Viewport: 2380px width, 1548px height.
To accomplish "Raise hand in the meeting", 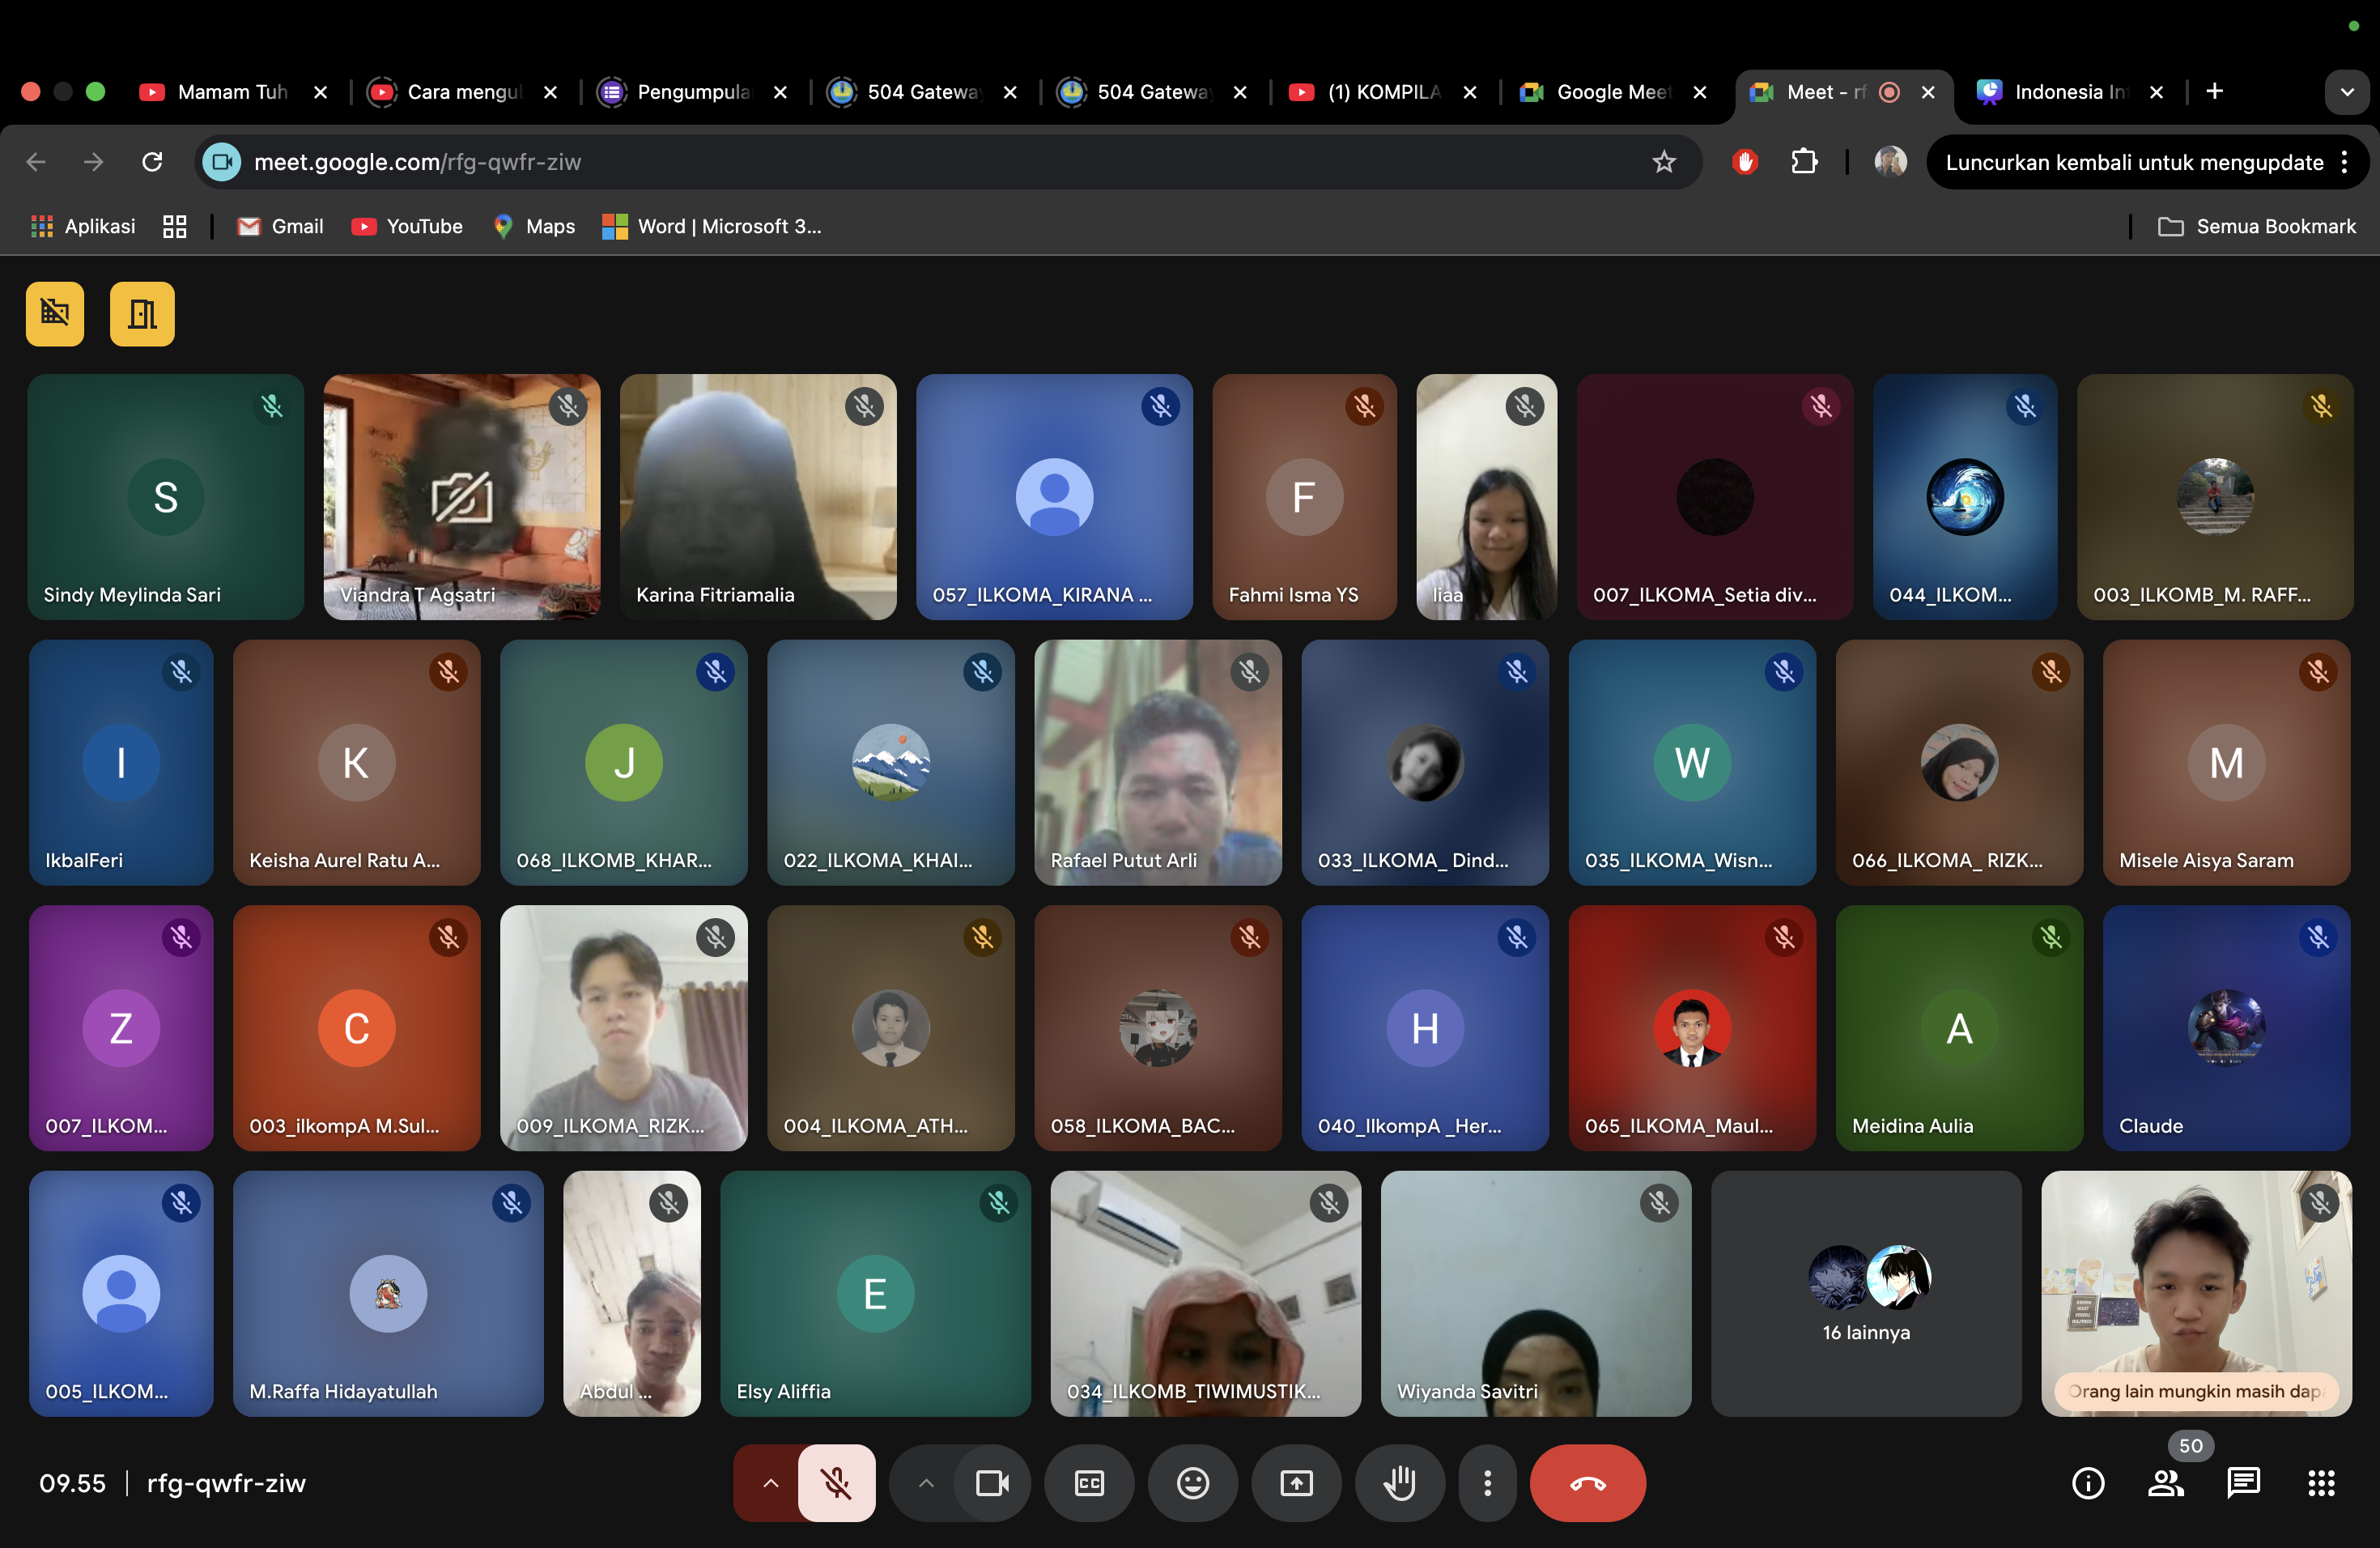I will [1399, 1483].
